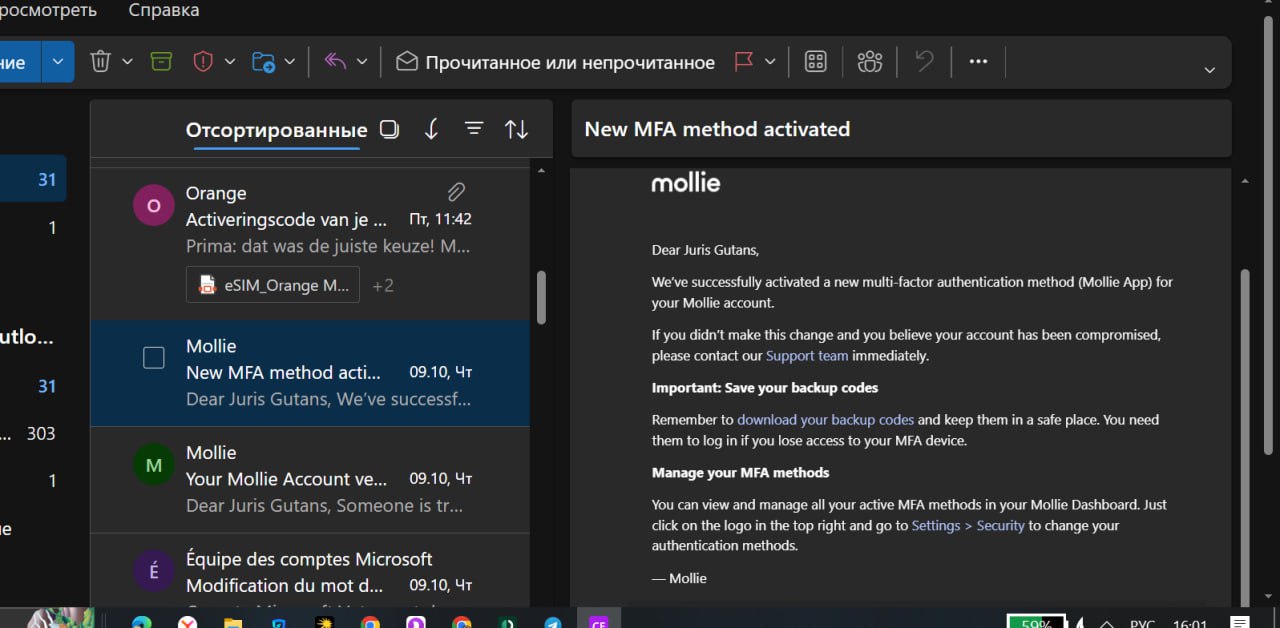Flag the message with red flag icon
Screen dimensions: 1280x628
click(743, 62)
